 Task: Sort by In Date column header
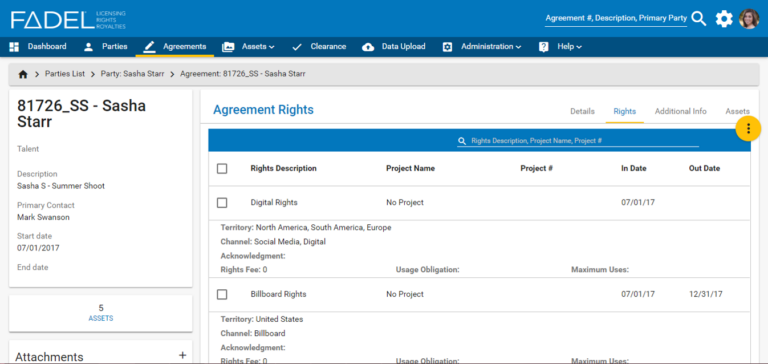point(634,169)
